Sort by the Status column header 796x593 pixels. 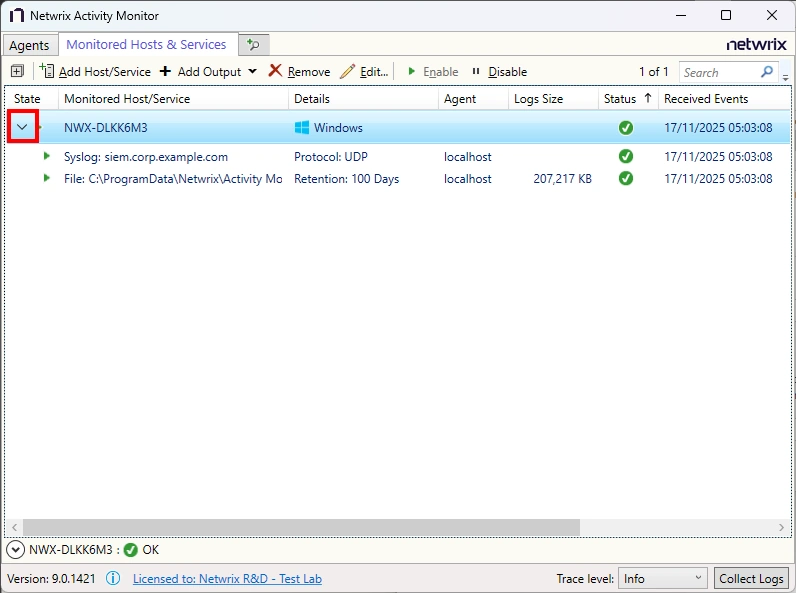pos(620,99)
